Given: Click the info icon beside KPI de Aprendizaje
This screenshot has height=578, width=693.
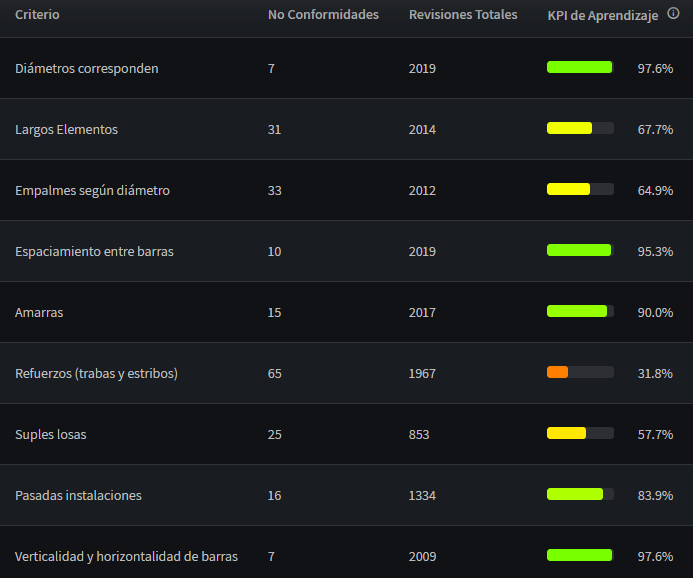Looking at the screenshot, I should point(673,14).
